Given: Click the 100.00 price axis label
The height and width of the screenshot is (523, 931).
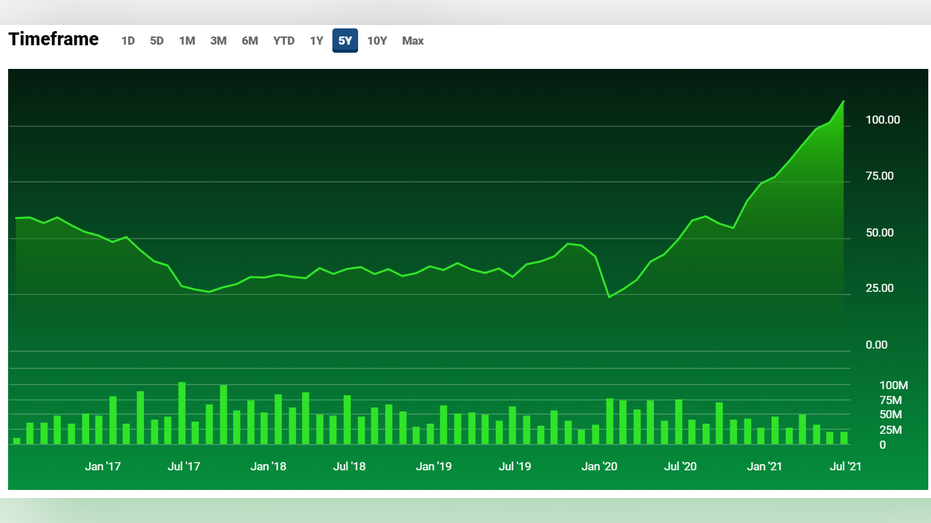Looking at the screenshot, I should tap(883, 120).
